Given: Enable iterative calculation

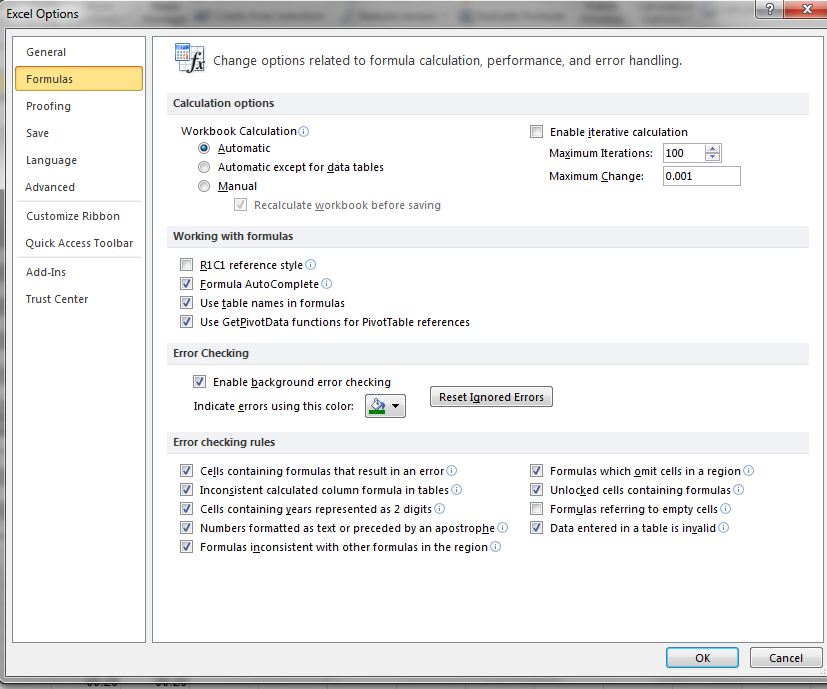Looking at the screenshot, I should (x=536, y=131).
